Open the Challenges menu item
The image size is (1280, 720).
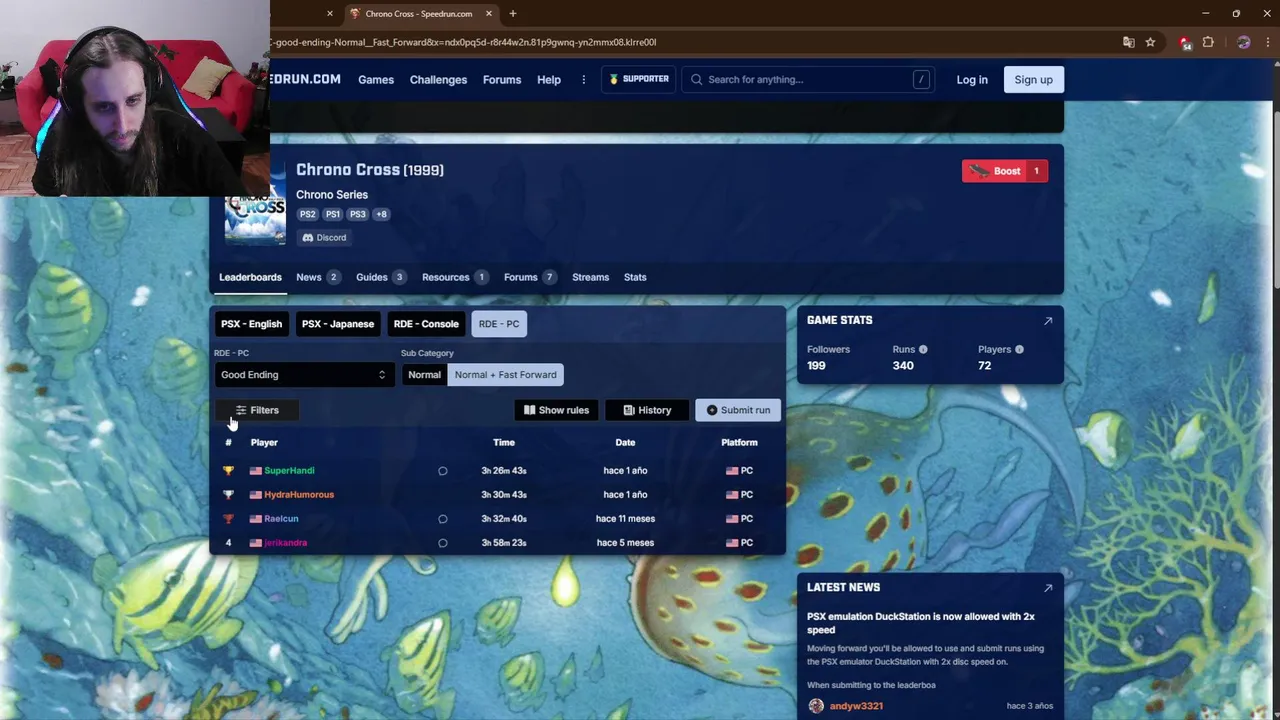(438, 80)
